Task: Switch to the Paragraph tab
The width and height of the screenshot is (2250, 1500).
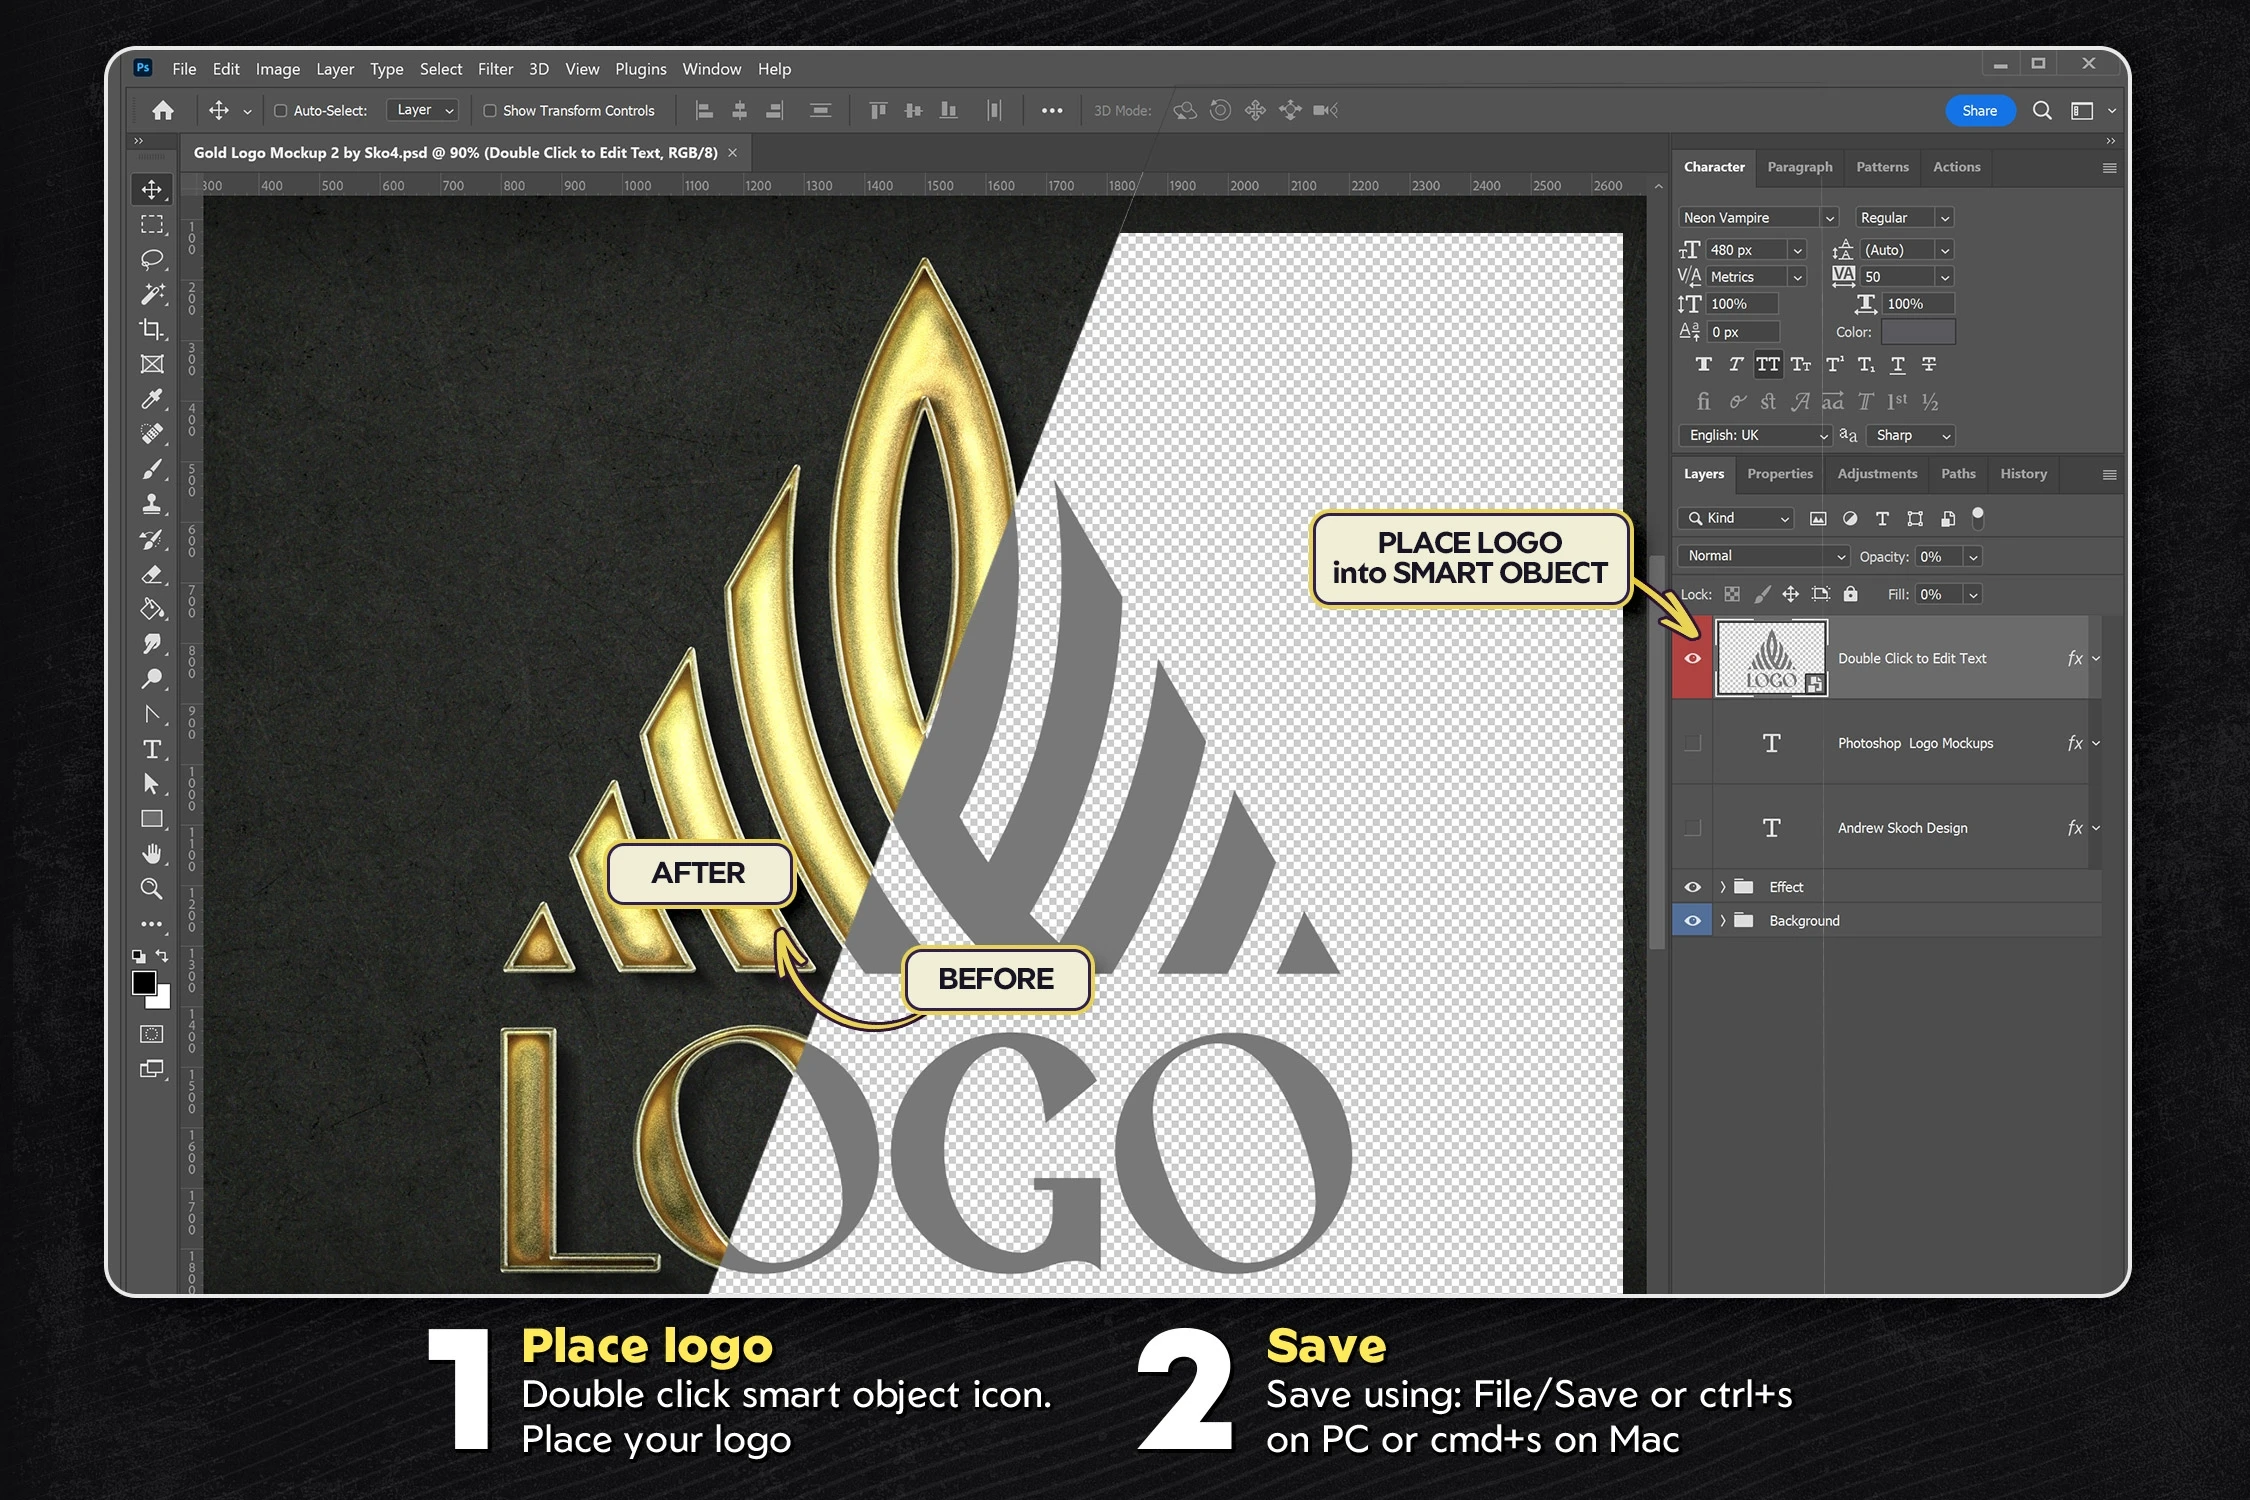Action: (x=1799, y=167)
